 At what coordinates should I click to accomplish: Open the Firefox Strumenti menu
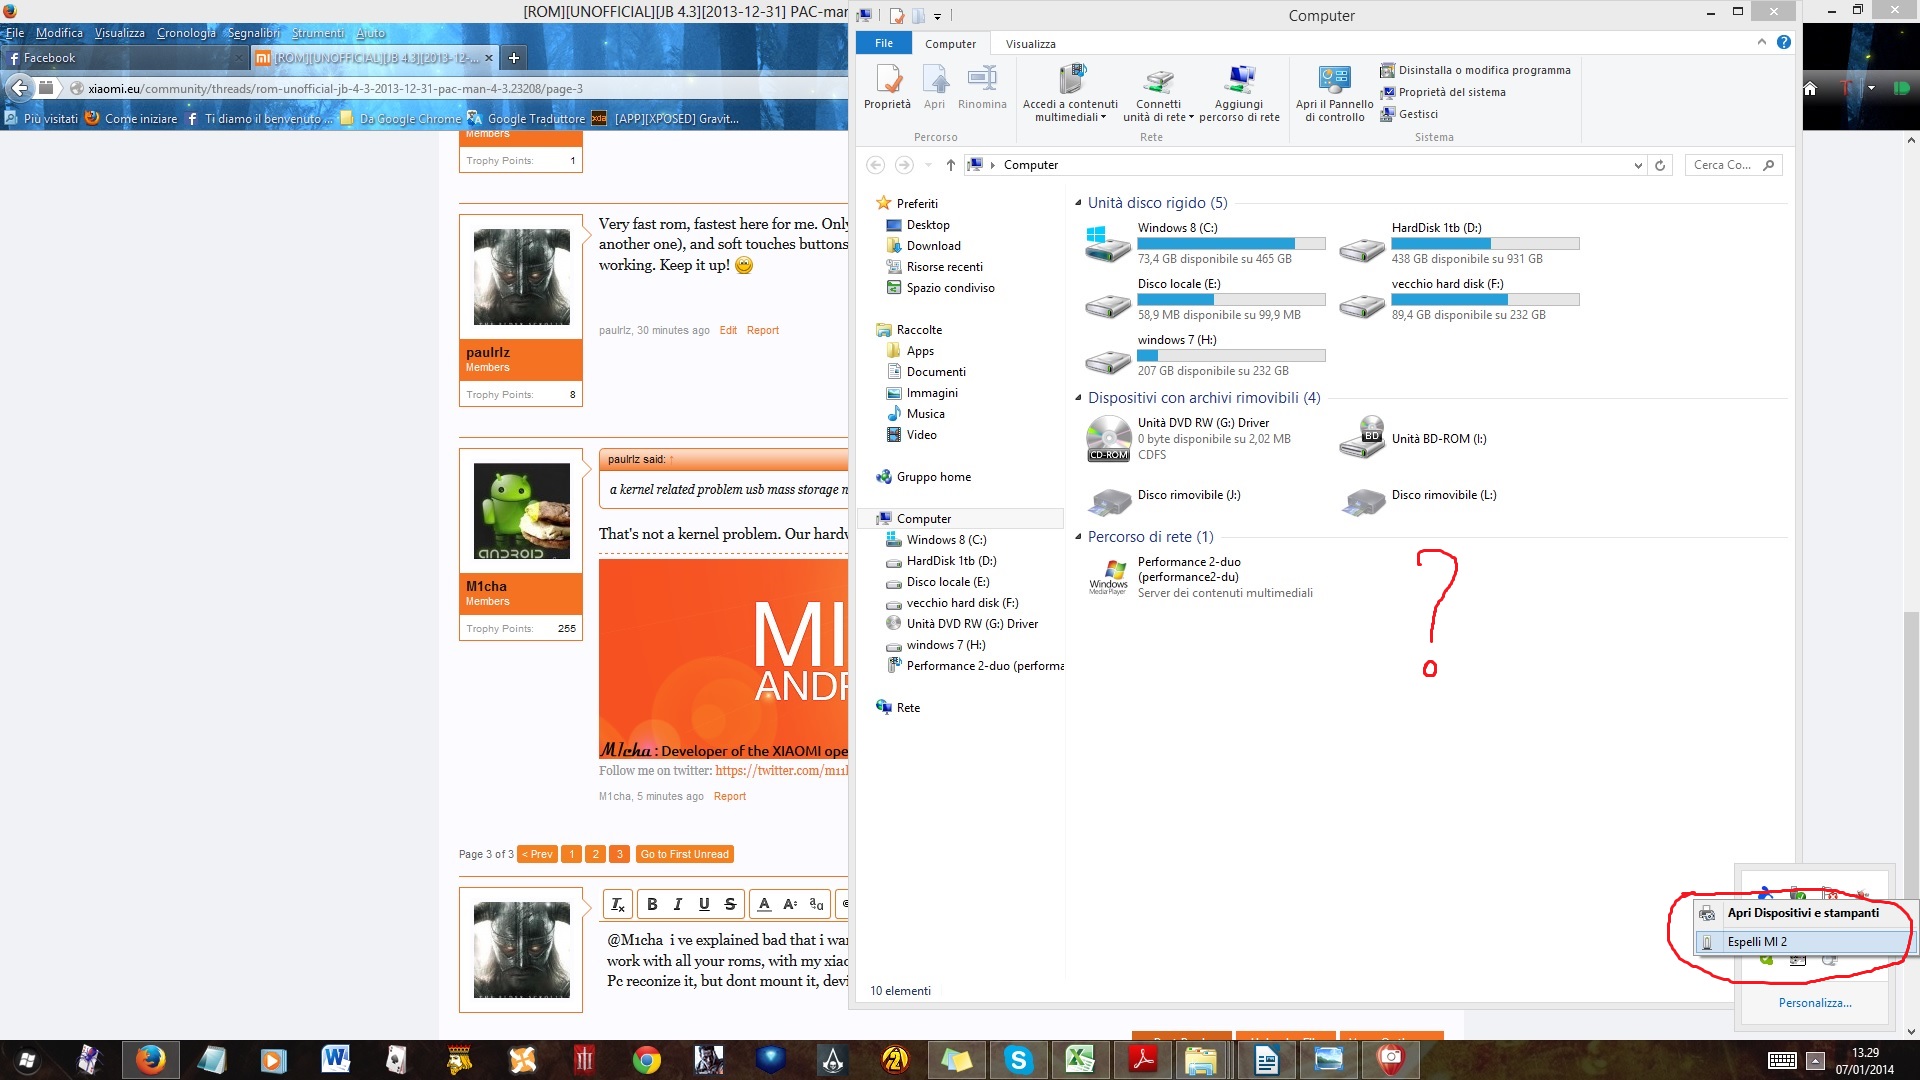tap(318, 33)
